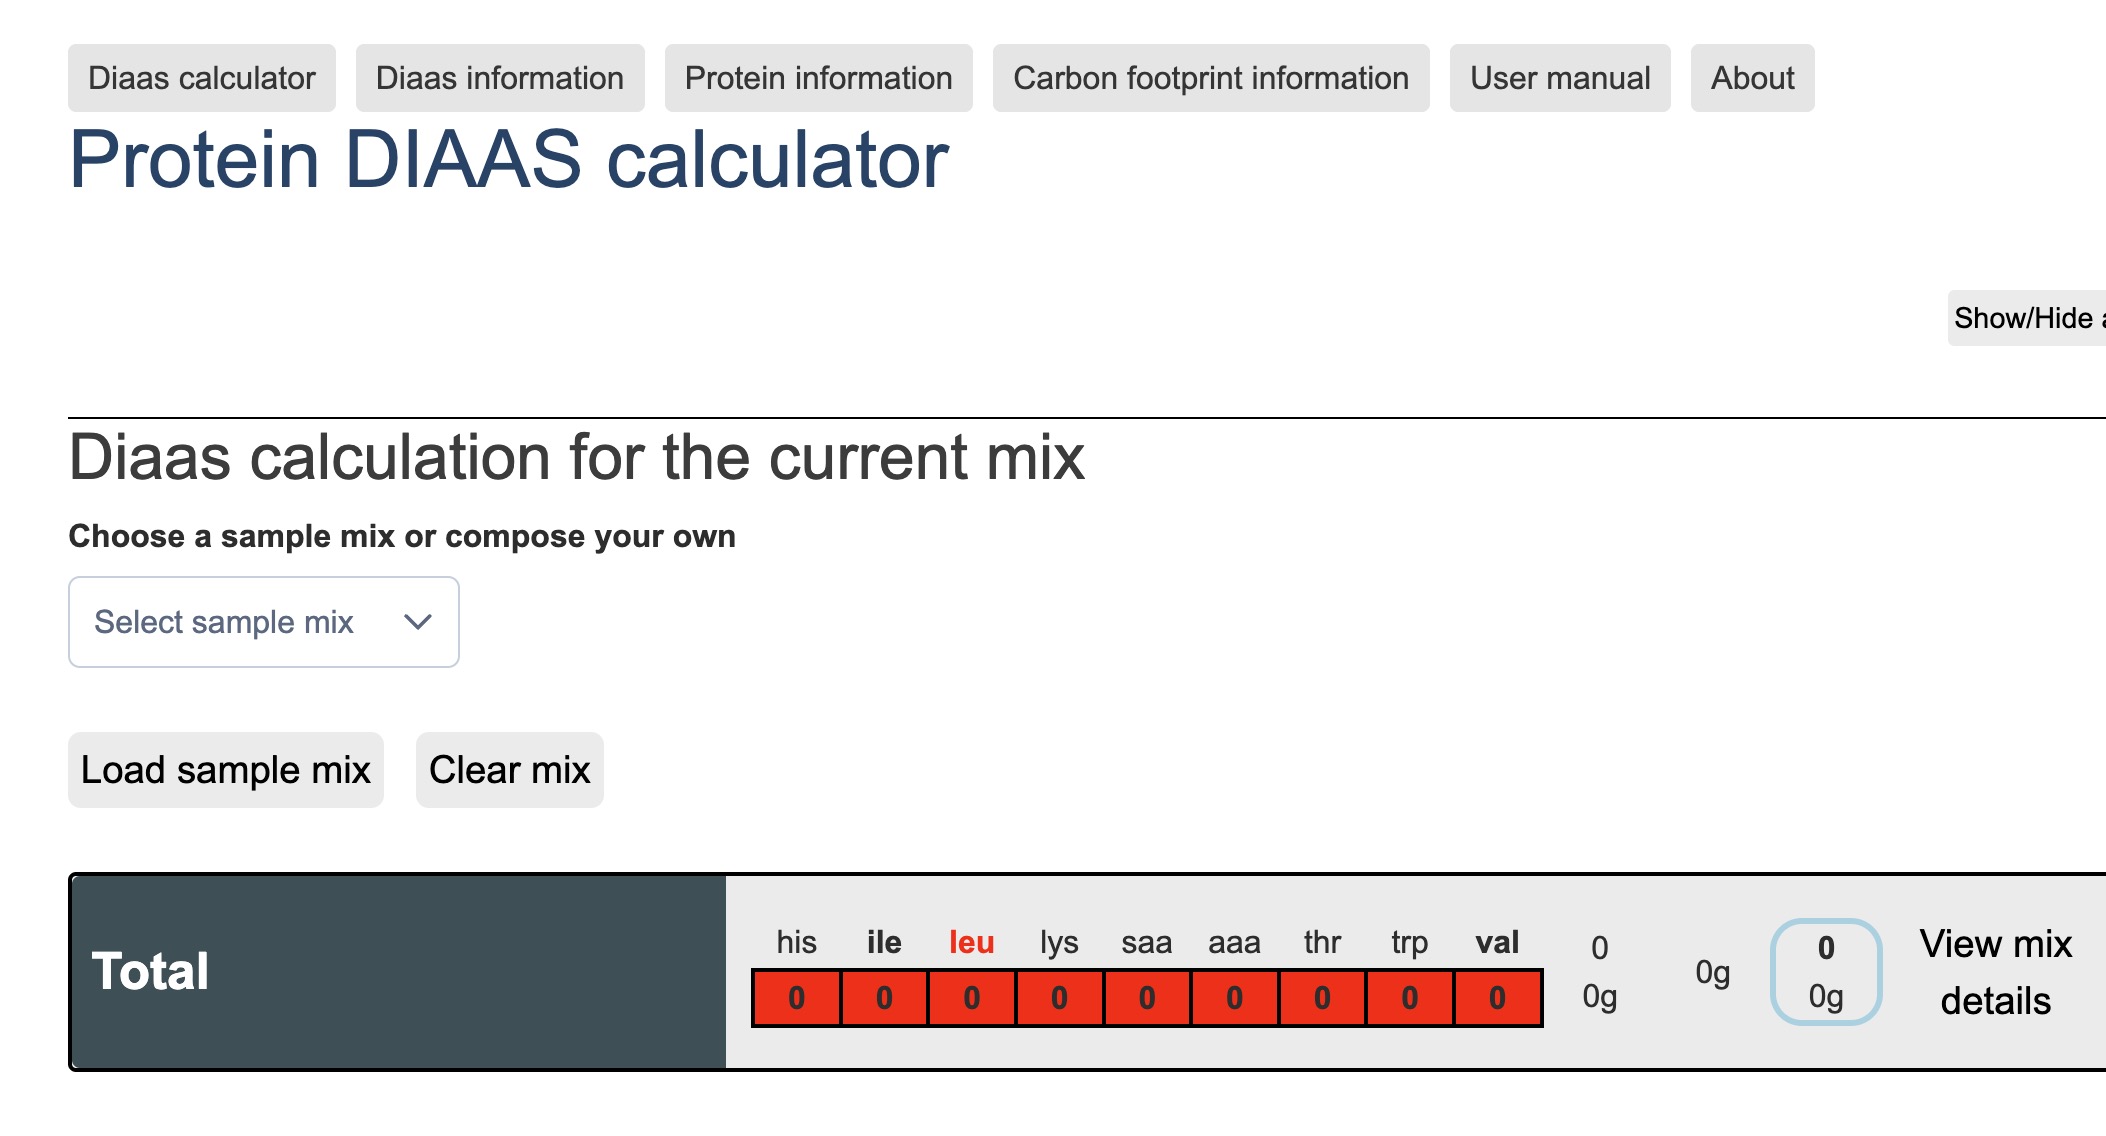Open the User manual
Screen dimensions: 2106x1136
click(1559, 78)
